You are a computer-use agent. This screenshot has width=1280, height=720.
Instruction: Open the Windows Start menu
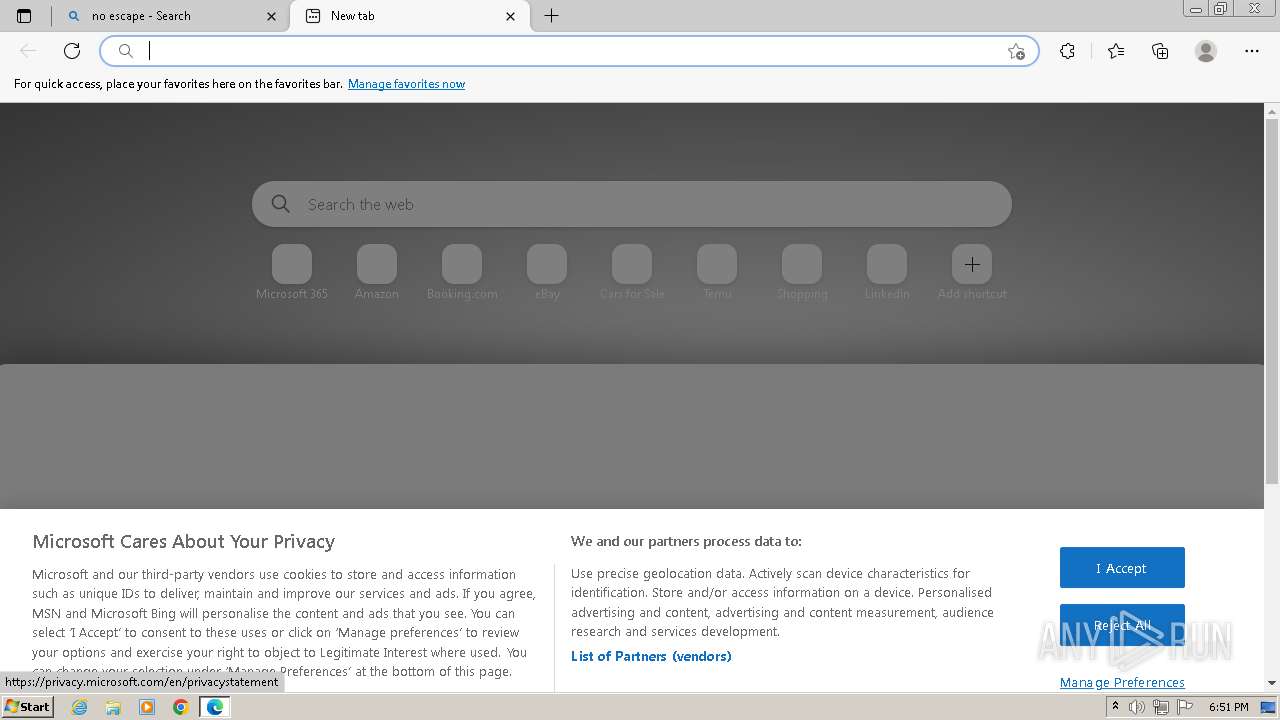click(28, 707)
